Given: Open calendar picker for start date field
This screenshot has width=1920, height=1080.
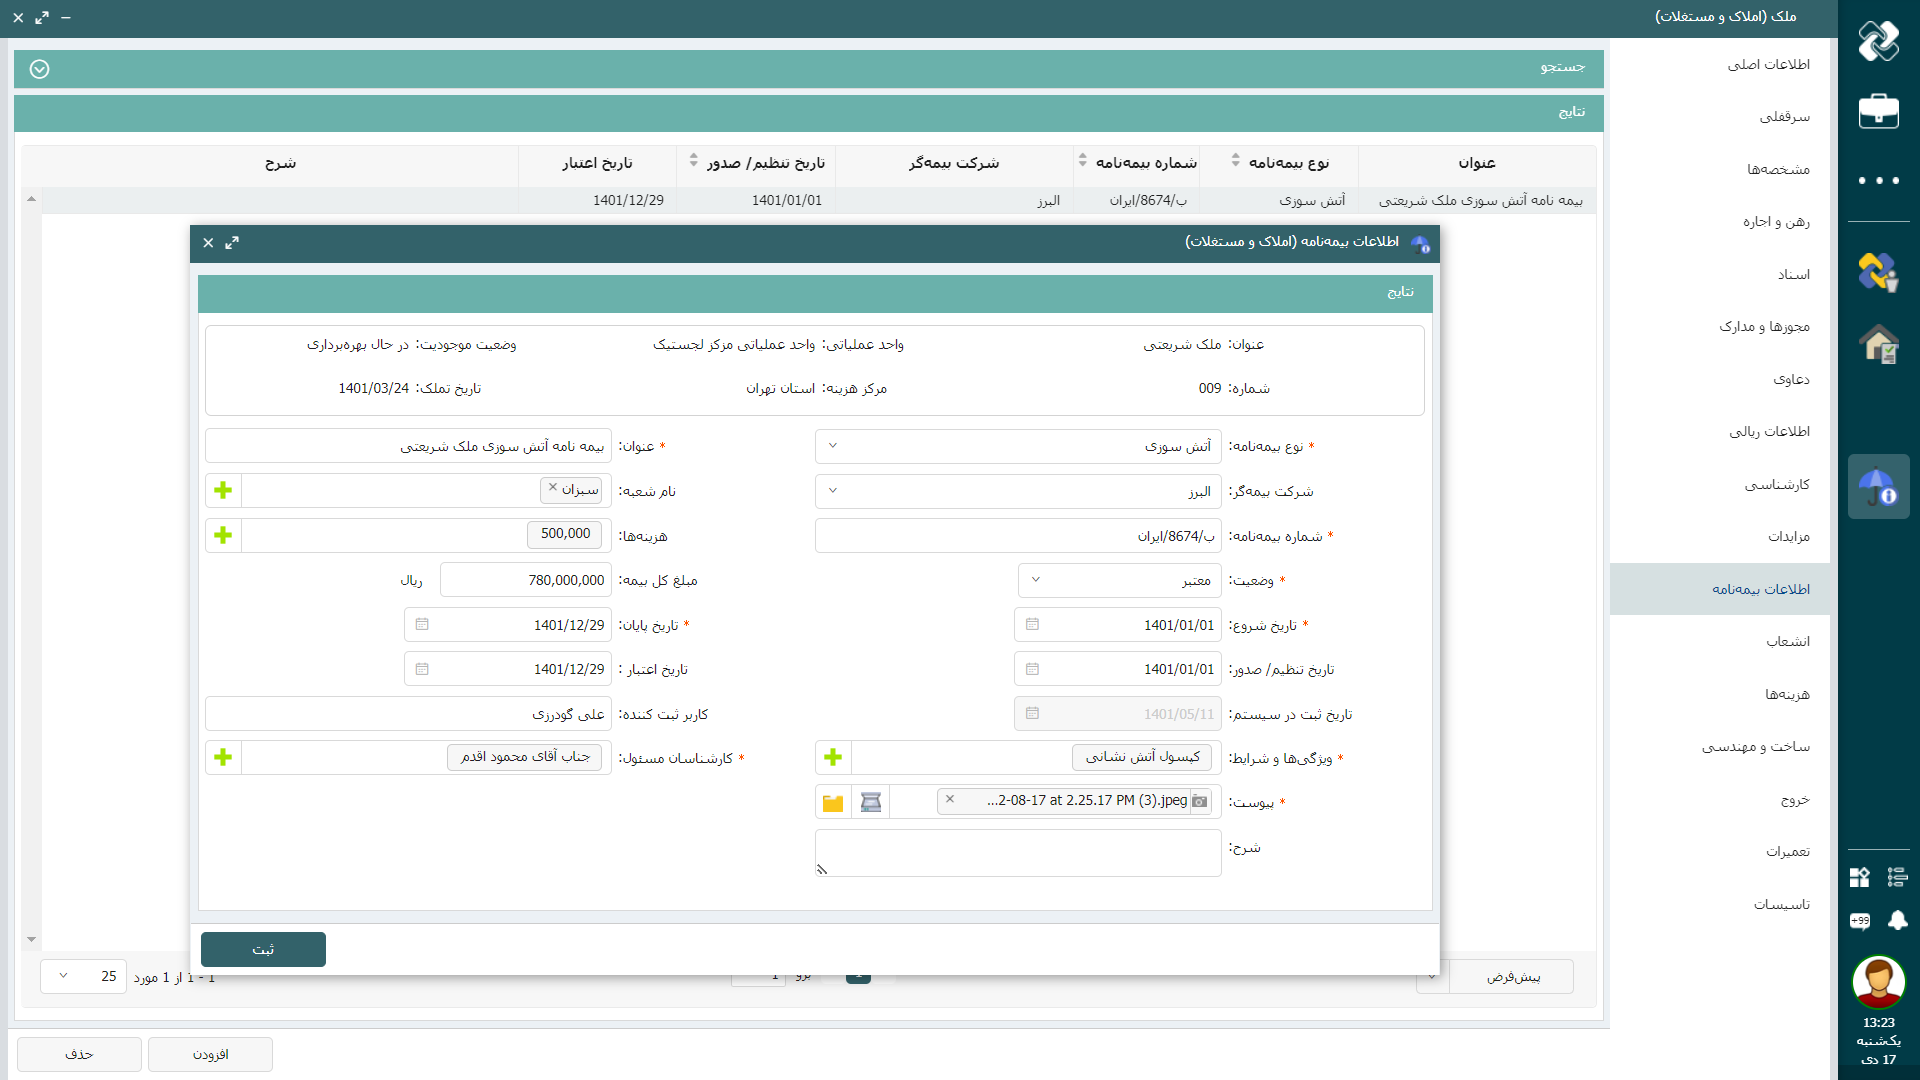Looking at the screenshot, I should point(1032,625).
